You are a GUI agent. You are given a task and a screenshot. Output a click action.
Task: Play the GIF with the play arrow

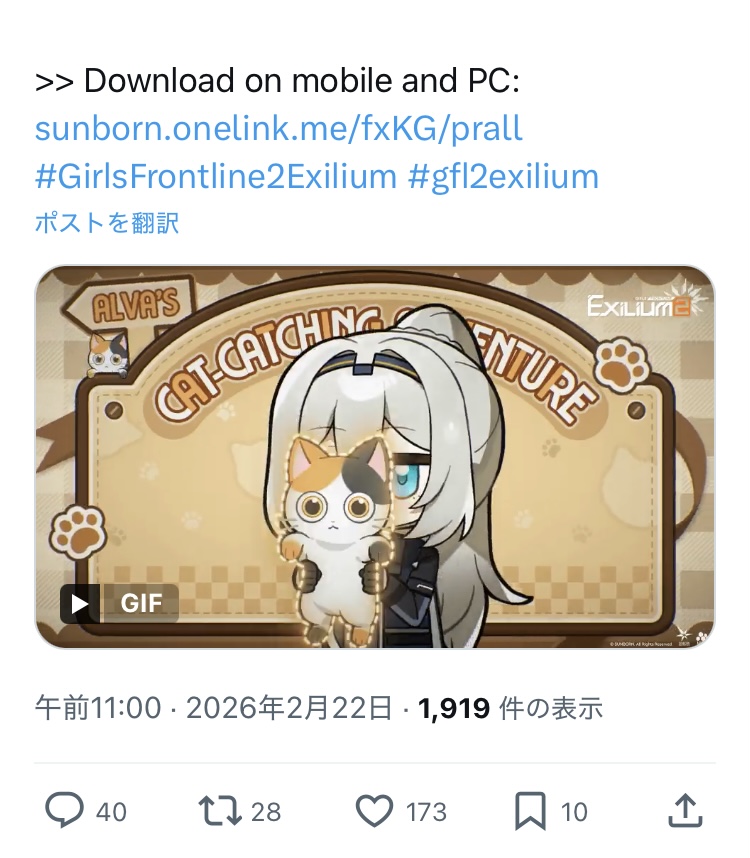coord(80,604)
